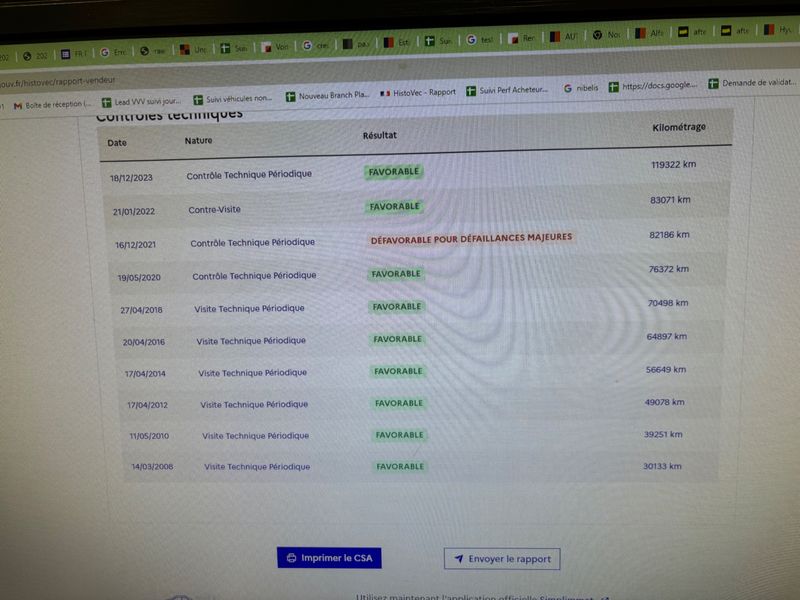Select the date 21/01/2022

click(x=134, y=211)
